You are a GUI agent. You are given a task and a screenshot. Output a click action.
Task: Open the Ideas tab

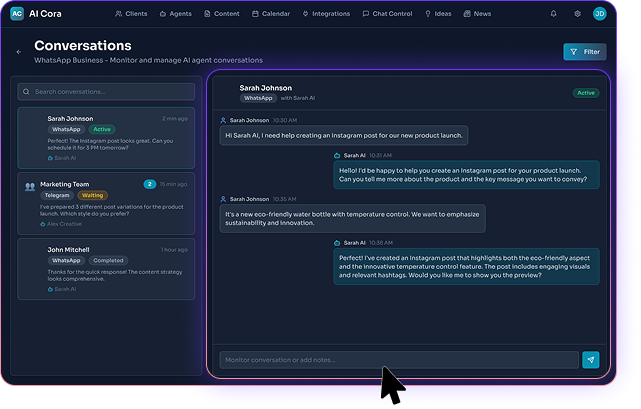pyautogui.click(x=439, y=14)
